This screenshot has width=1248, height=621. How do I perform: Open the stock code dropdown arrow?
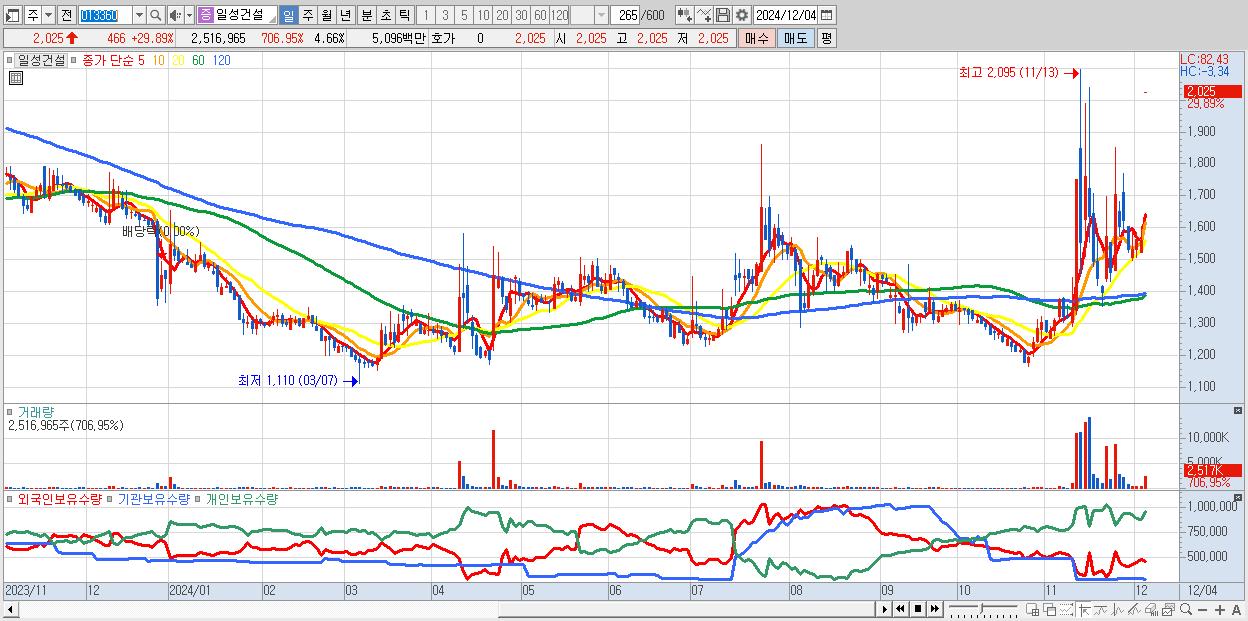coord(139,15)
